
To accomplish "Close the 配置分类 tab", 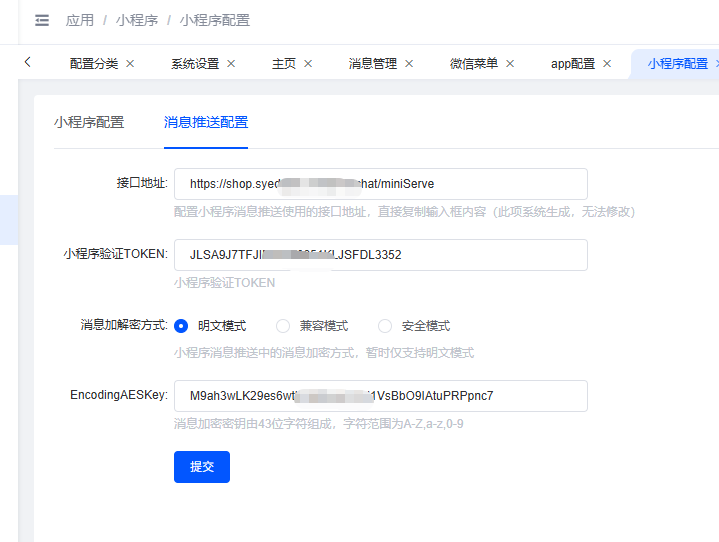I will point(130,63).
